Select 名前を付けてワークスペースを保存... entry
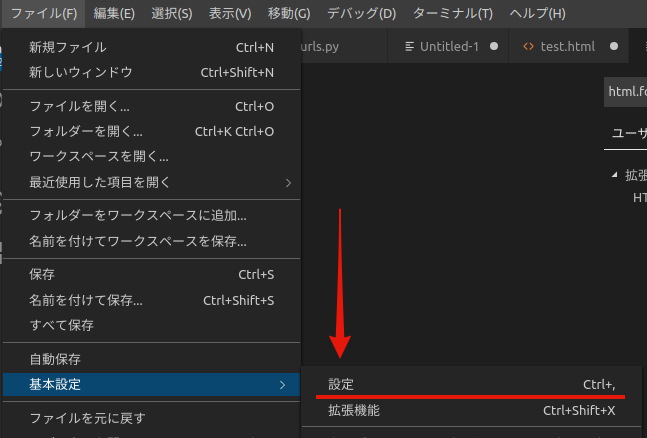The height and width of the screenshot is (438, 647). 151,241
